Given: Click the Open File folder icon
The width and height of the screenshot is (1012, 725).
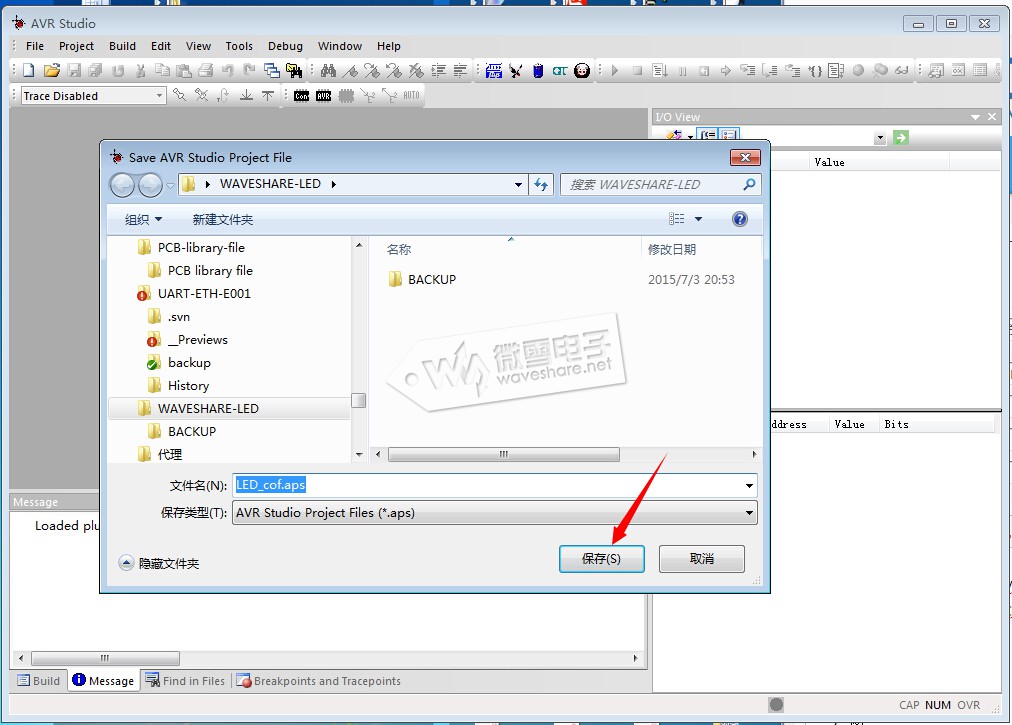Looking at the screenshot, I should 51,70.
